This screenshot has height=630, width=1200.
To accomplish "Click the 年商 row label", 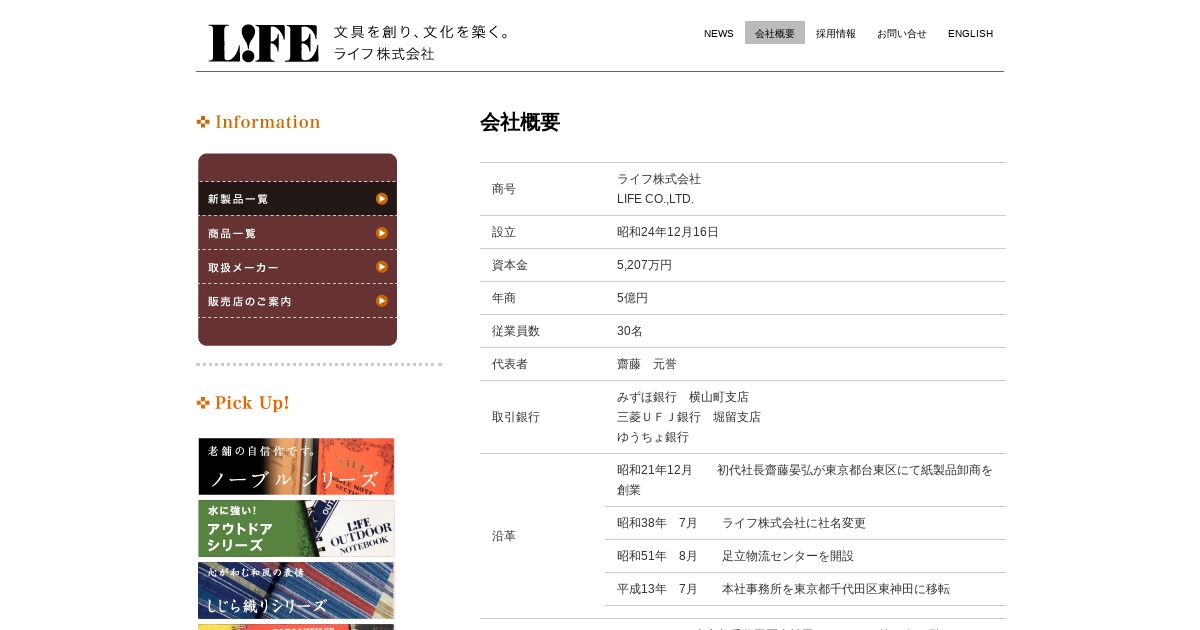I will coord(504,298).
